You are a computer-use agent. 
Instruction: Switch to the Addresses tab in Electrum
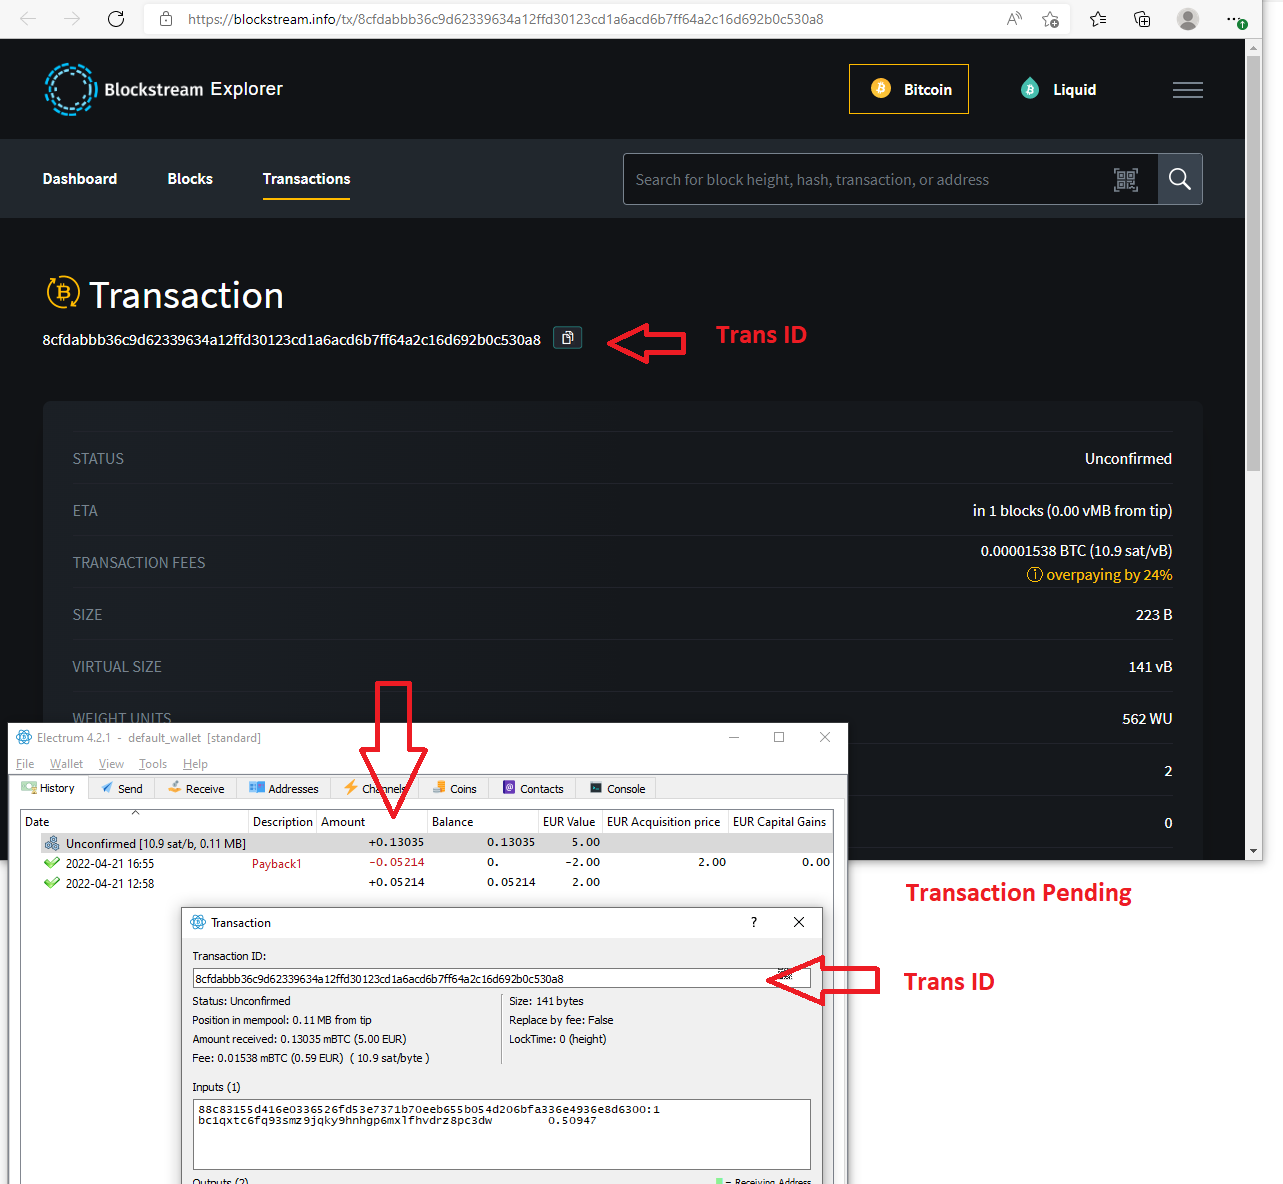(x=284, y=789)
